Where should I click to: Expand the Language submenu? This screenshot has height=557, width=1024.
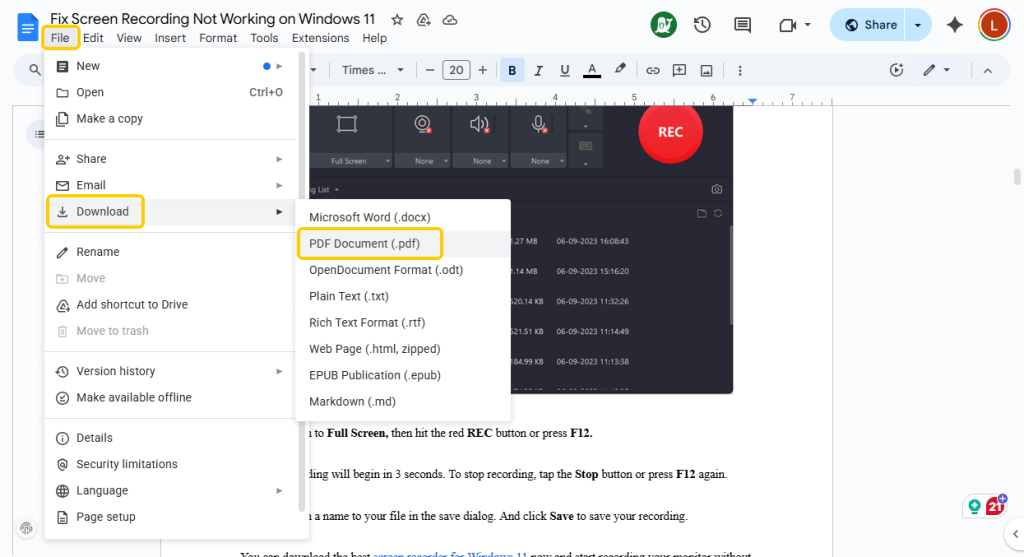(x=170, y=490)
